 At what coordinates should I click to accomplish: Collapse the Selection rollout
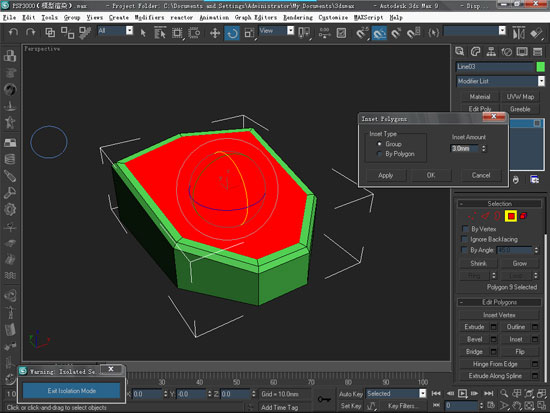point(499,204)
